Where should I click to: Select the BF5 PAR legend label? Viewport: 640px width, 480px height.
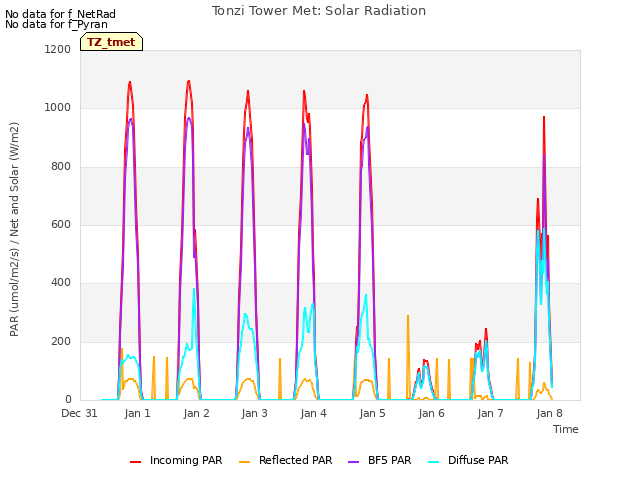point(389,460)
